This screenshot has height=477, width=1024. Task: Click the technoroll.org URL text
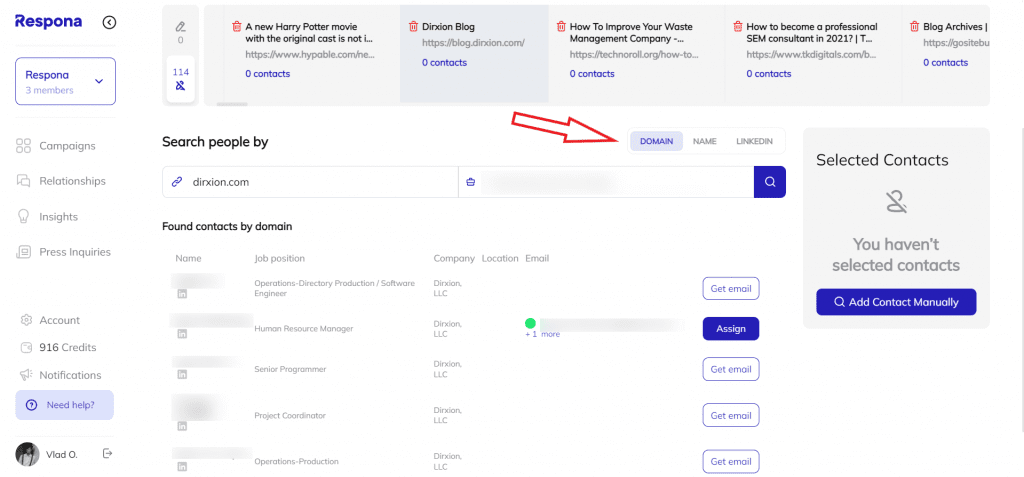pyautogui.click(x=634, y=55)
